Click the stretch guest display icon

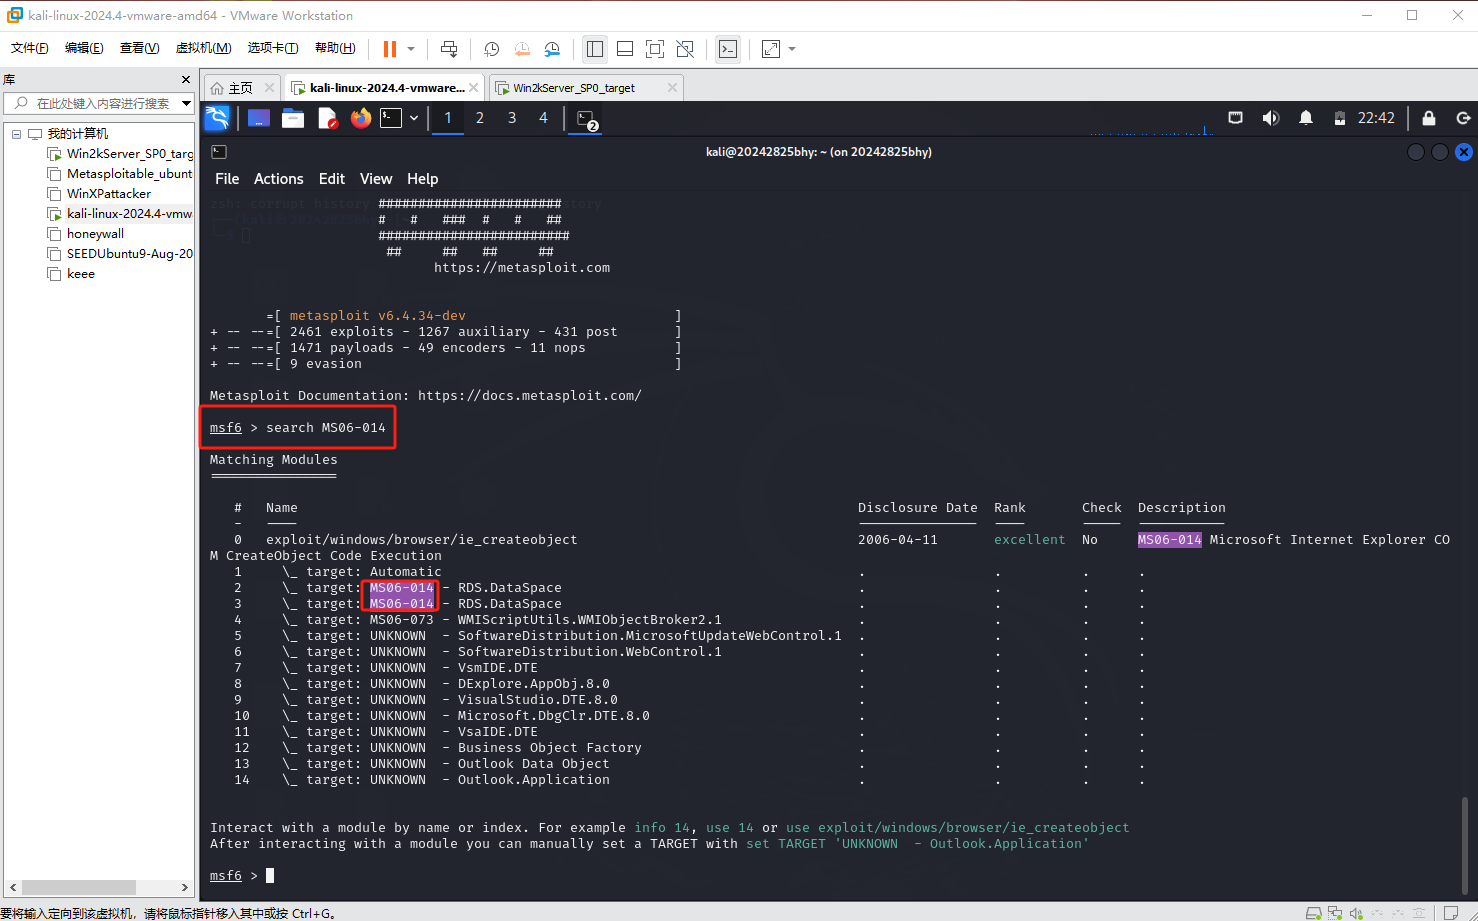point(771,49)
